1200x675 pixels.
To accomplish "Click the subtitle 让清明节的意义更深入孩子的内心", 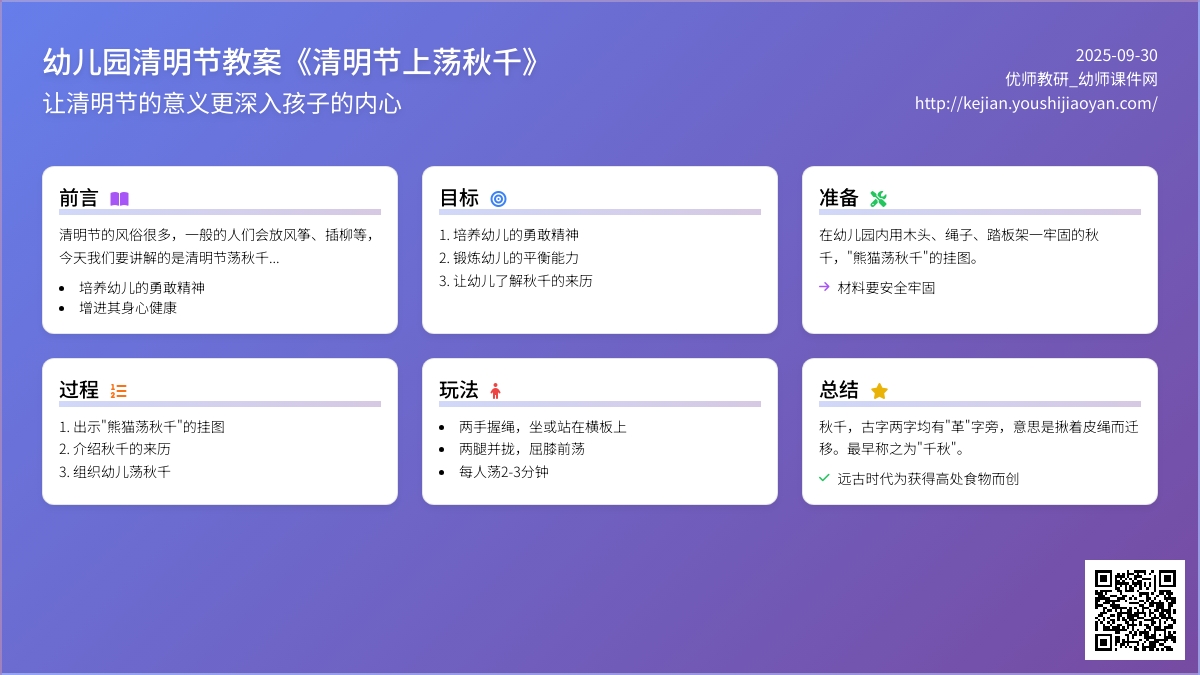I will pyautogui.click(x=222, y=104).
